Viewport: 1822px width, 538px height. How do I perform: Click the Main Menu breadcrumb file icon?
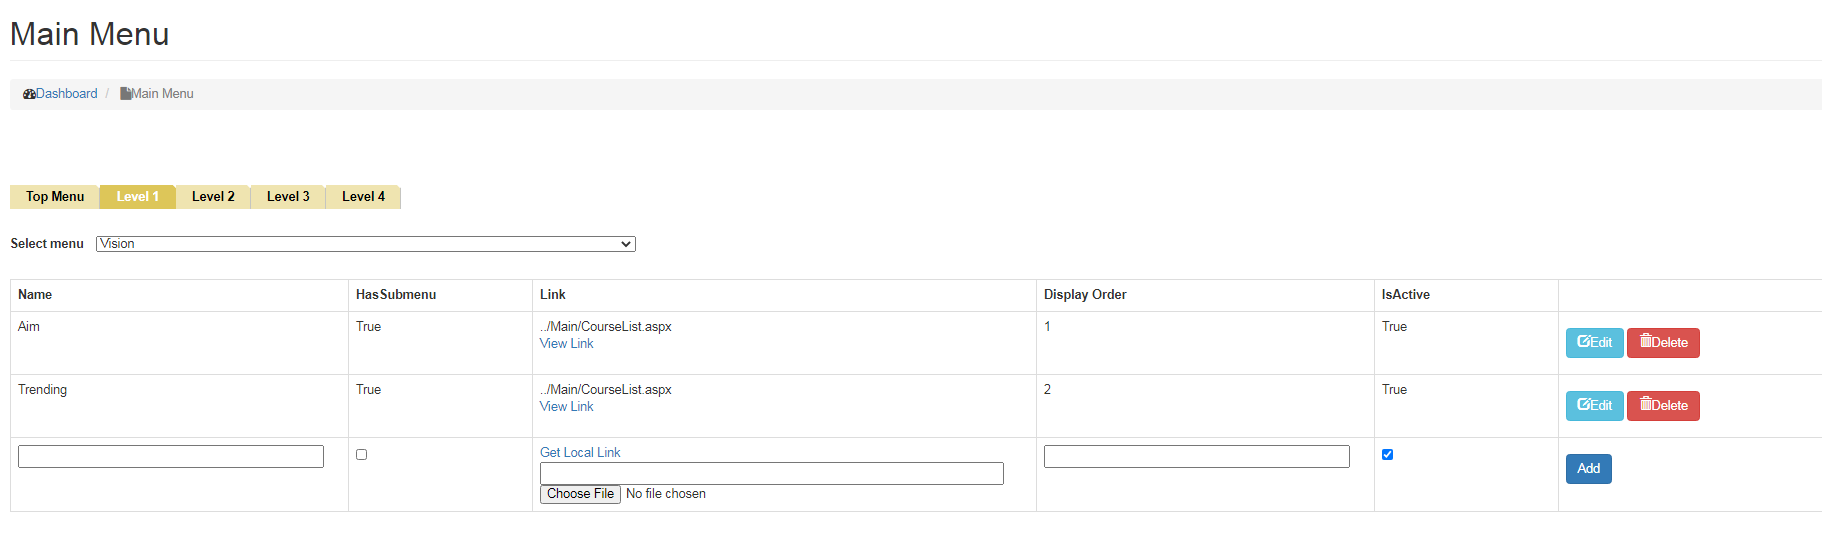pos(126,94)
